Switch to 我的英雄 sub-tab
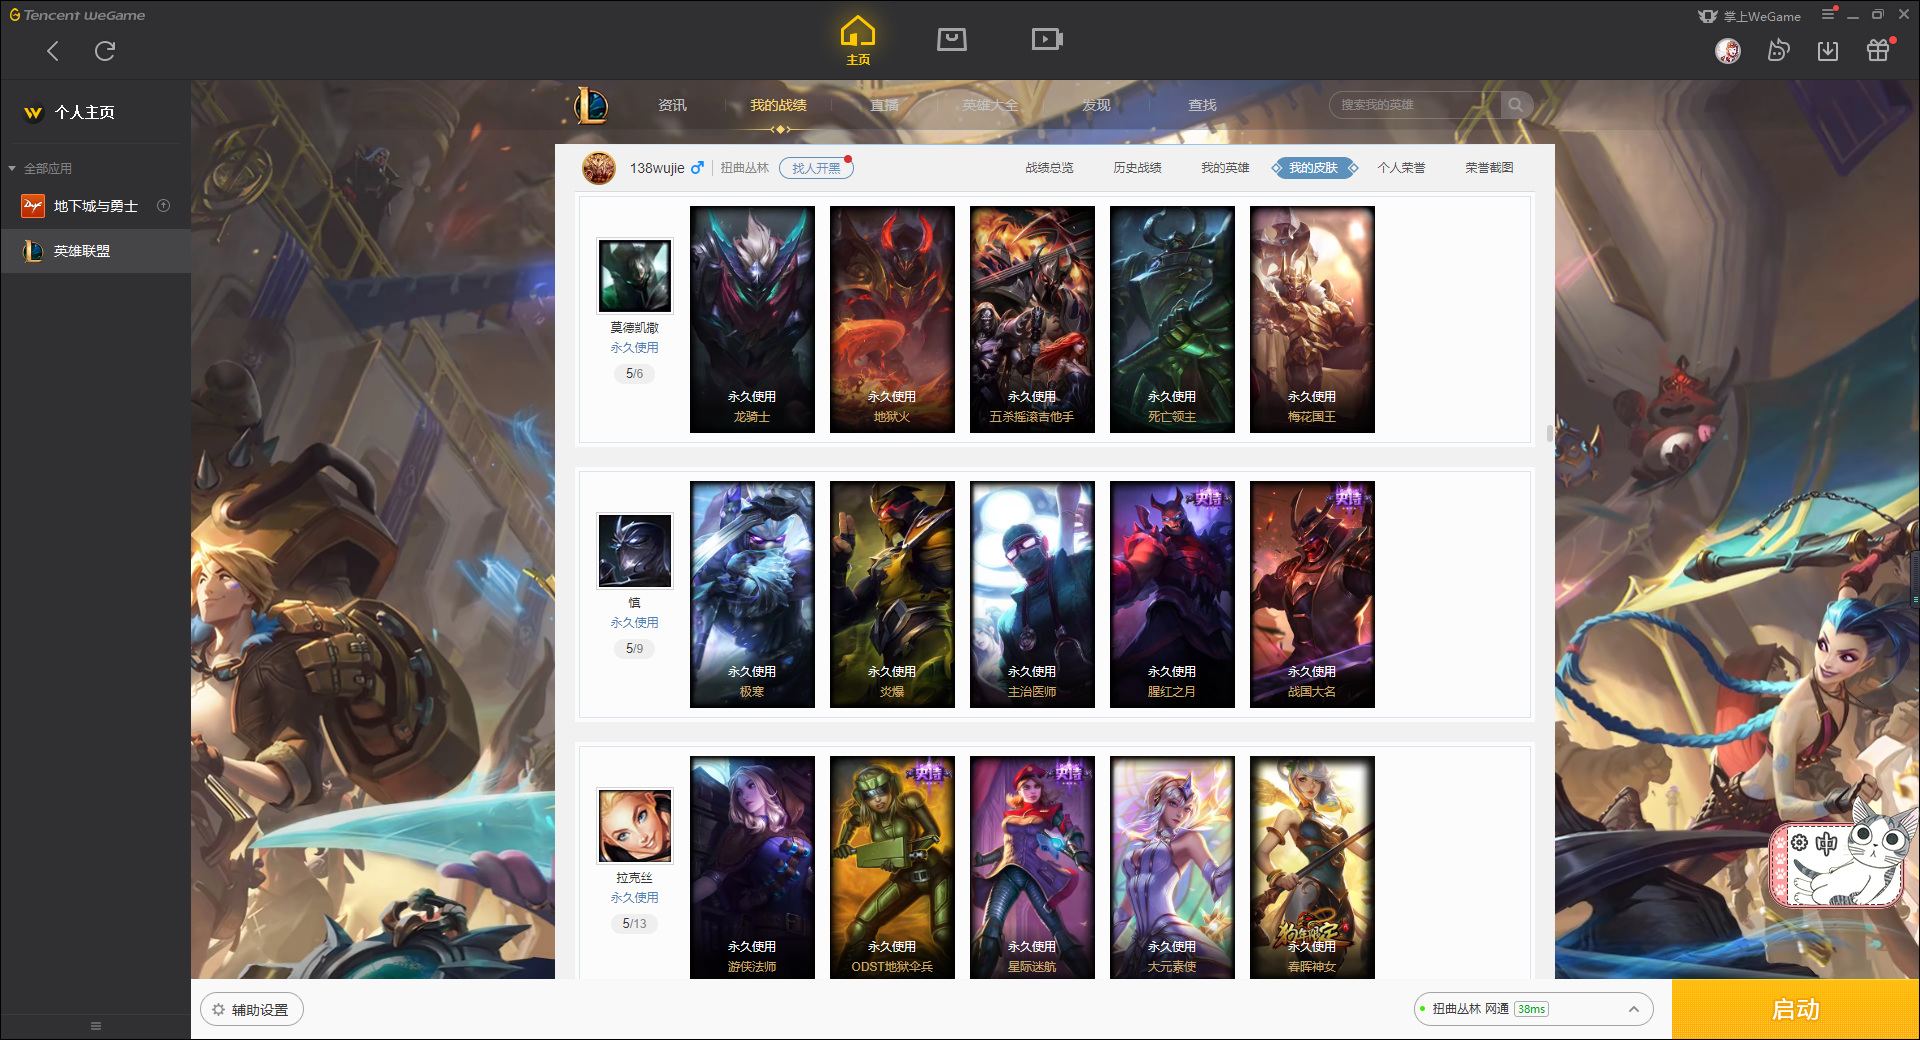Image resolution: width=1920 pixels, height=1040 pixels. [x=1225, y=168]
